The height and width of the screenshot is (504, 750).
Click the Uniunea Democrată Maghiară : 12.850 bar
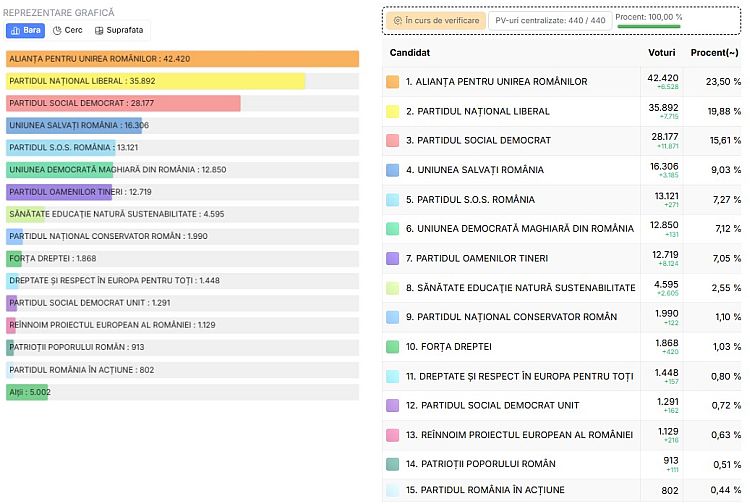pos(59,170)
